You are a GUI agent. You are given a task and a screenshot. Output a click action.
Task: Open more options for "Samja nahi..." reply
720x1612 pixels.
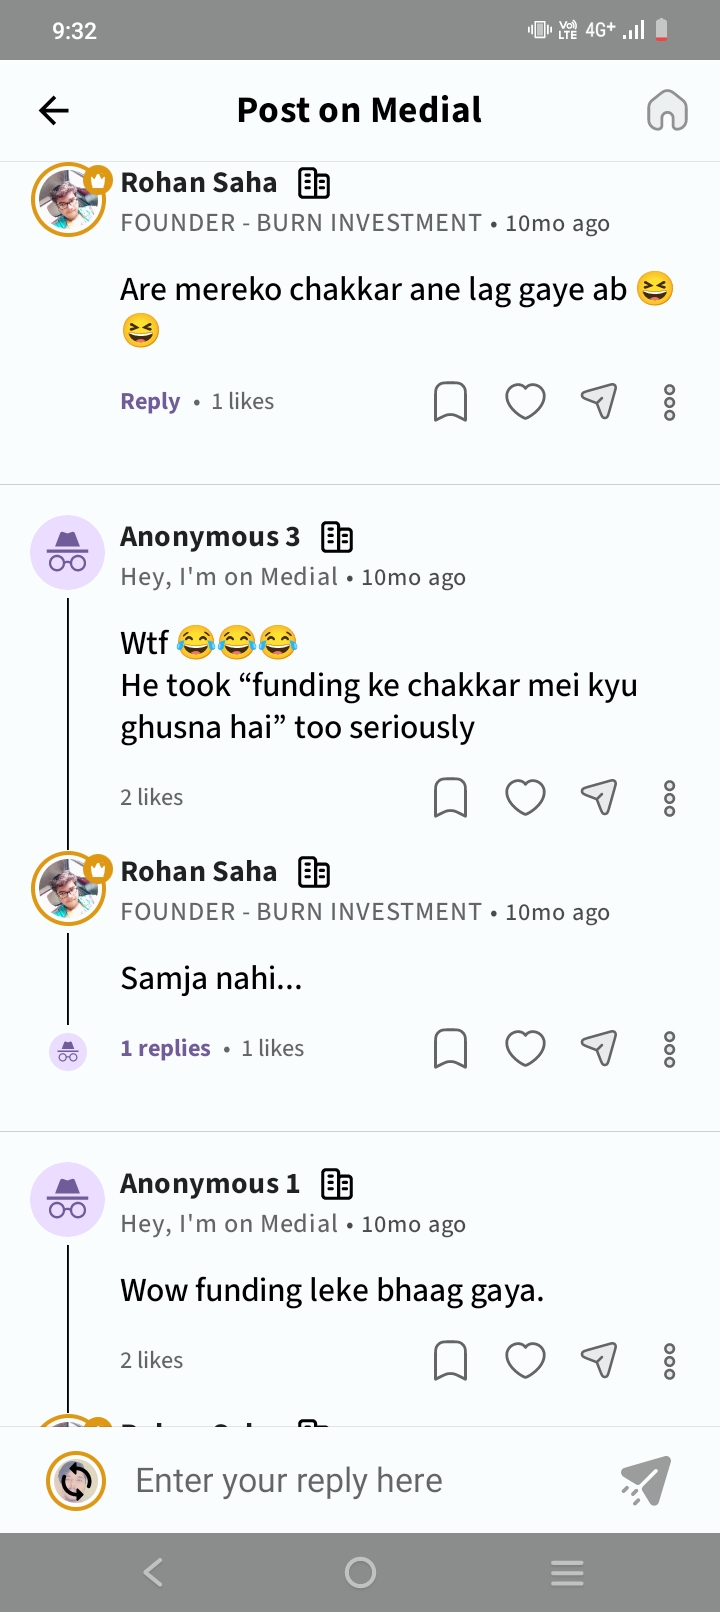(x=669, y=1049)
